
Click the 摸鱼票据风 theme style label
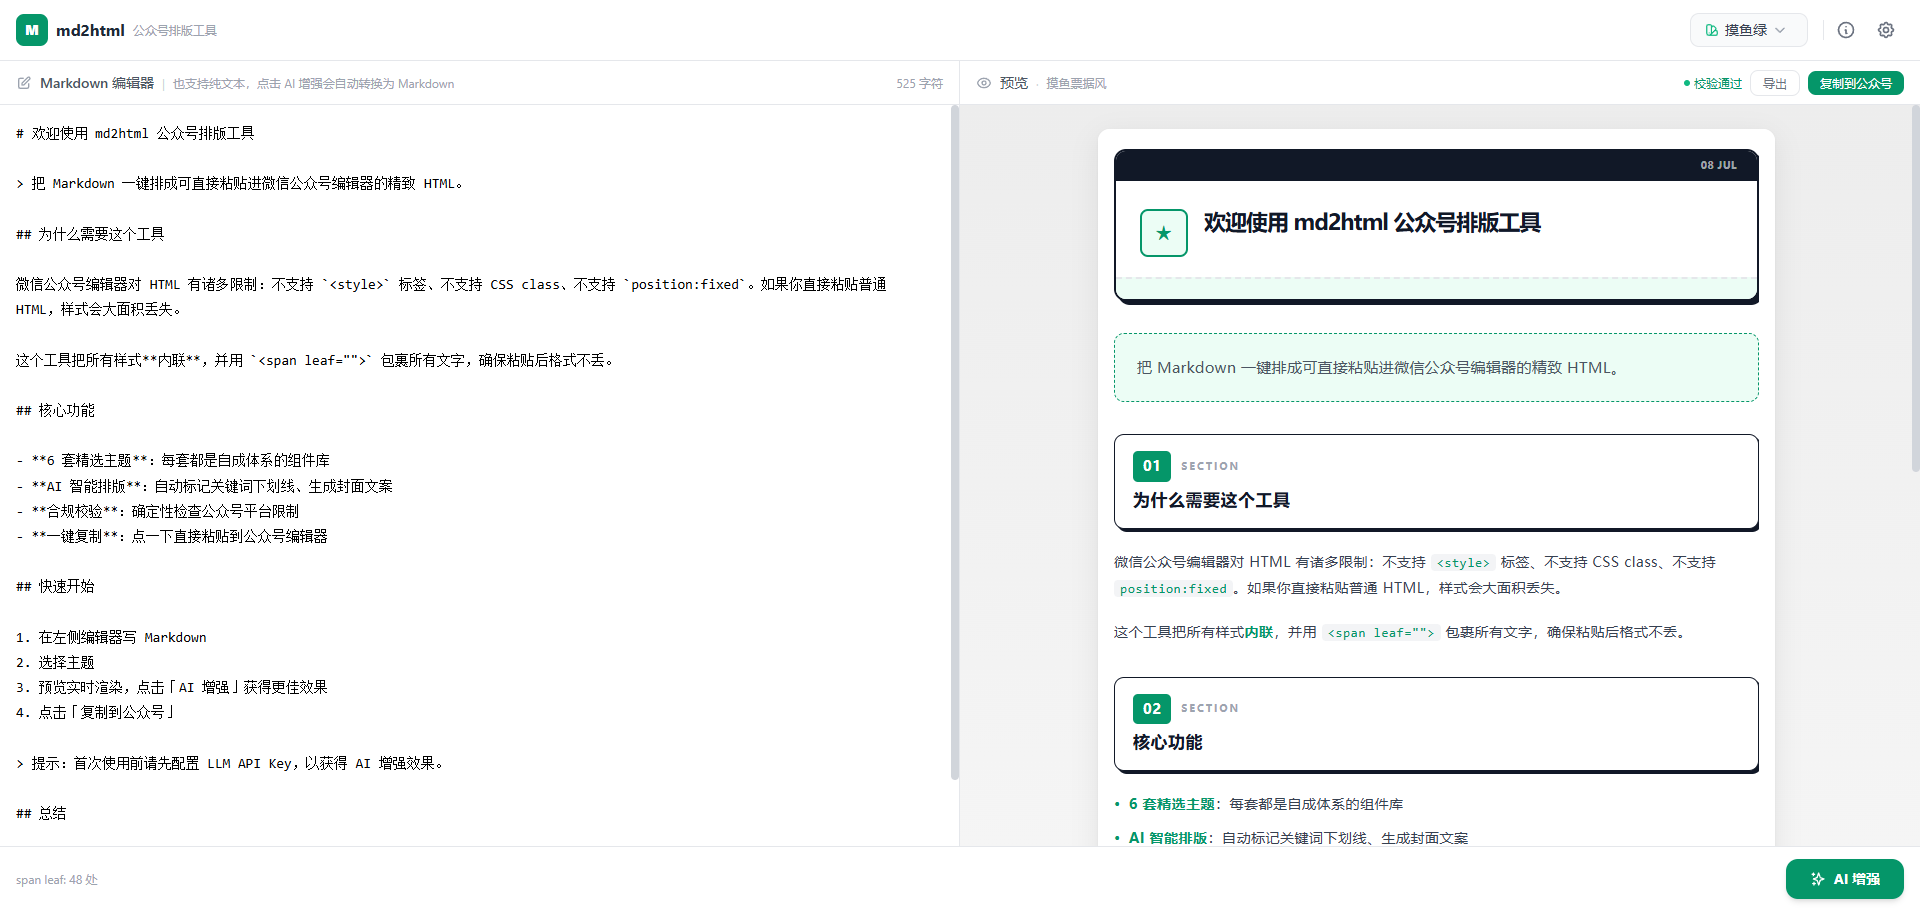tap(1076, 83)
